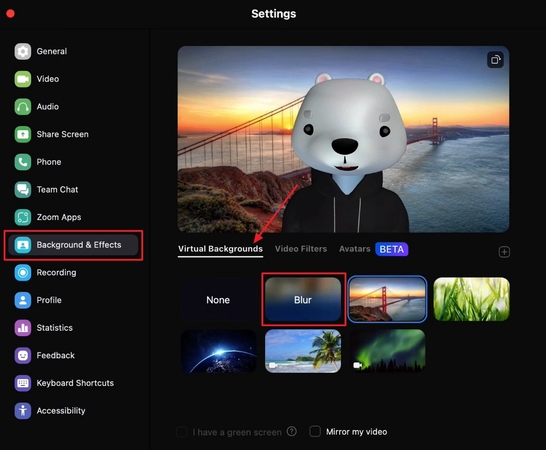The image size is (546, 450).
Task: Click the Share Screen label
Action: (x=63, y=134)
